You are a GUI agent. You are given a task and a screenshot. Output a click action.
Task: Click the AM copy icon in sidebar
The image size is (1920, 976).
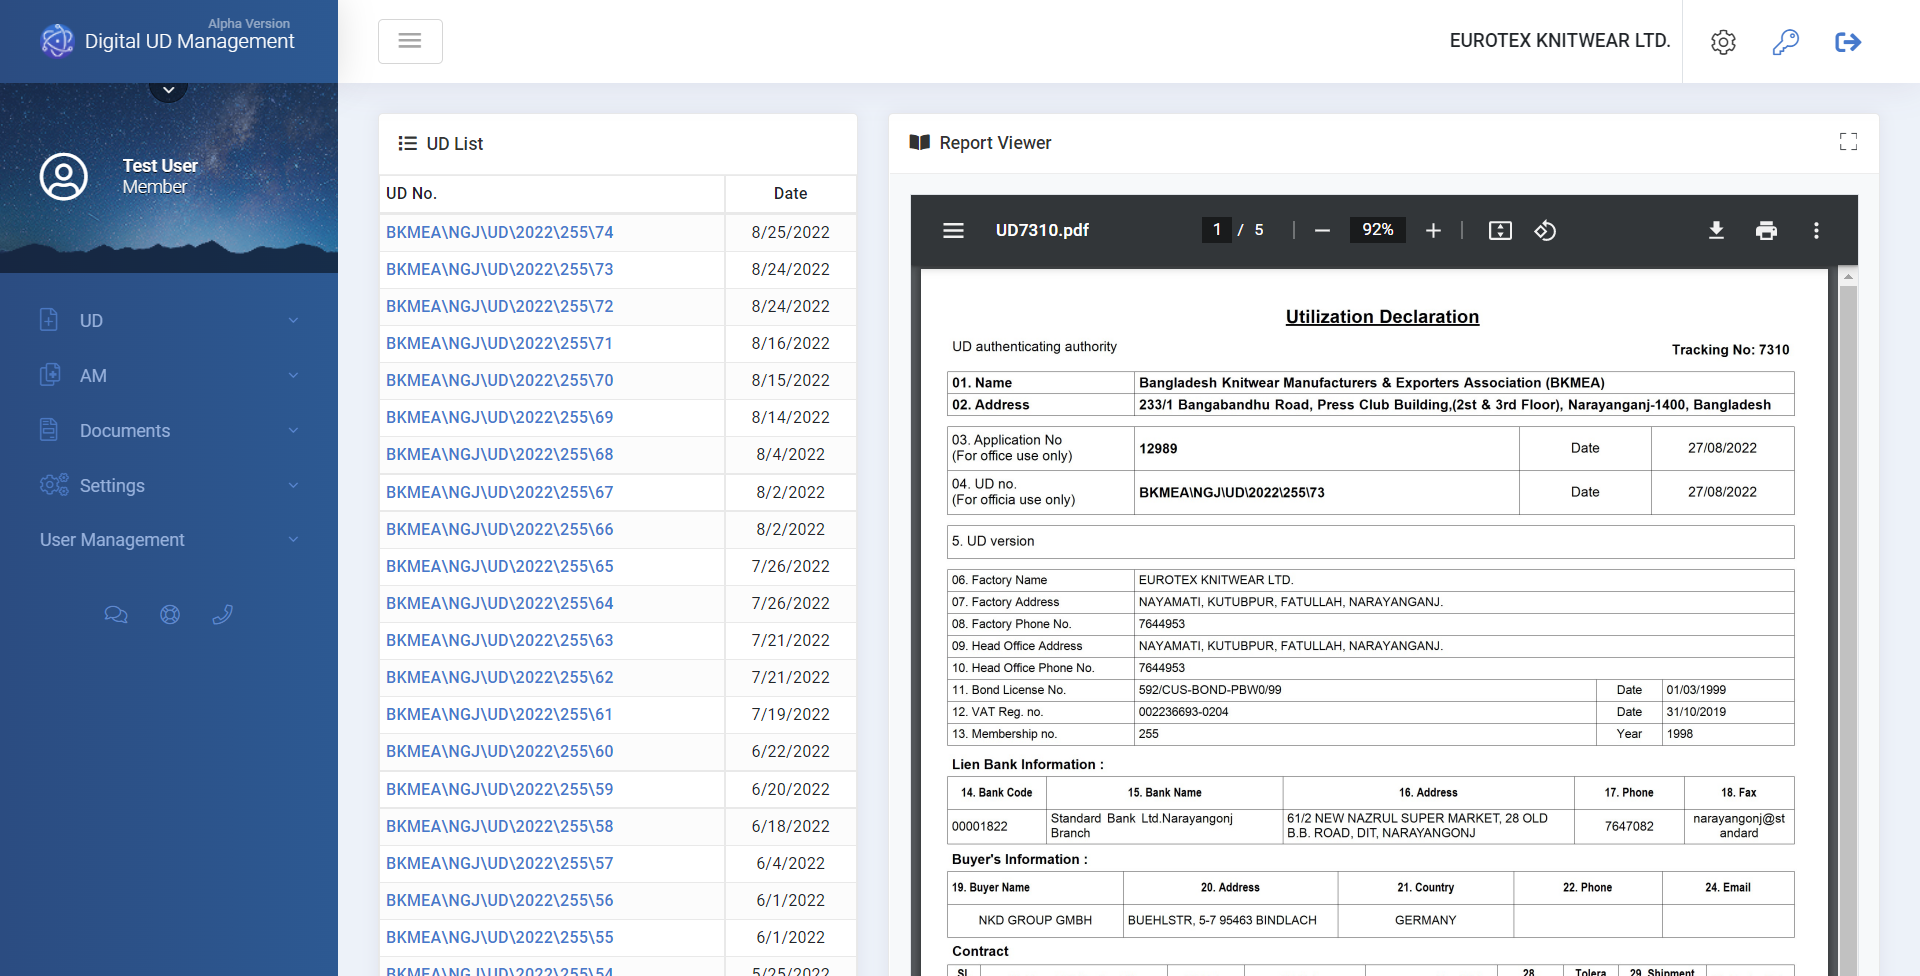pos(50,375)
